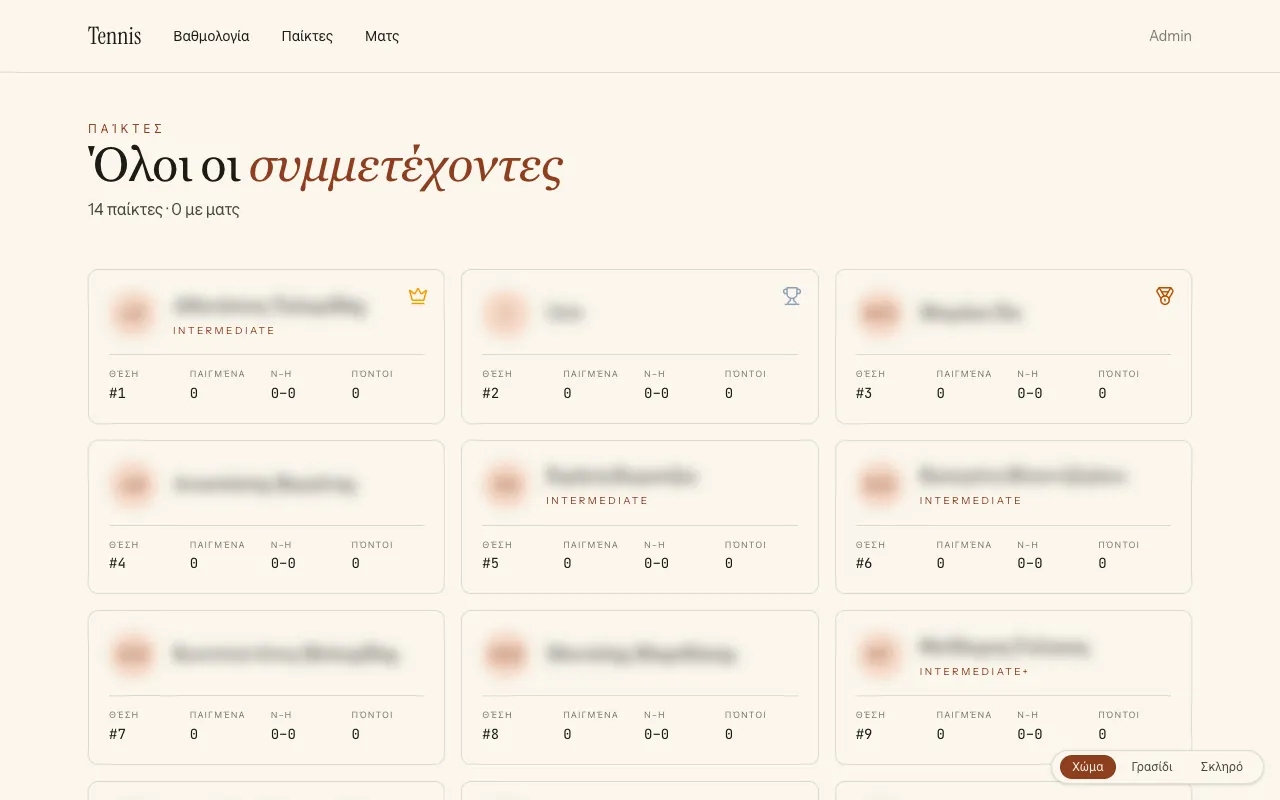This screenshot has height=800, width=1280.
Task: Click the "0-0" record on the #5 card
Action: (x=656, y=563)
